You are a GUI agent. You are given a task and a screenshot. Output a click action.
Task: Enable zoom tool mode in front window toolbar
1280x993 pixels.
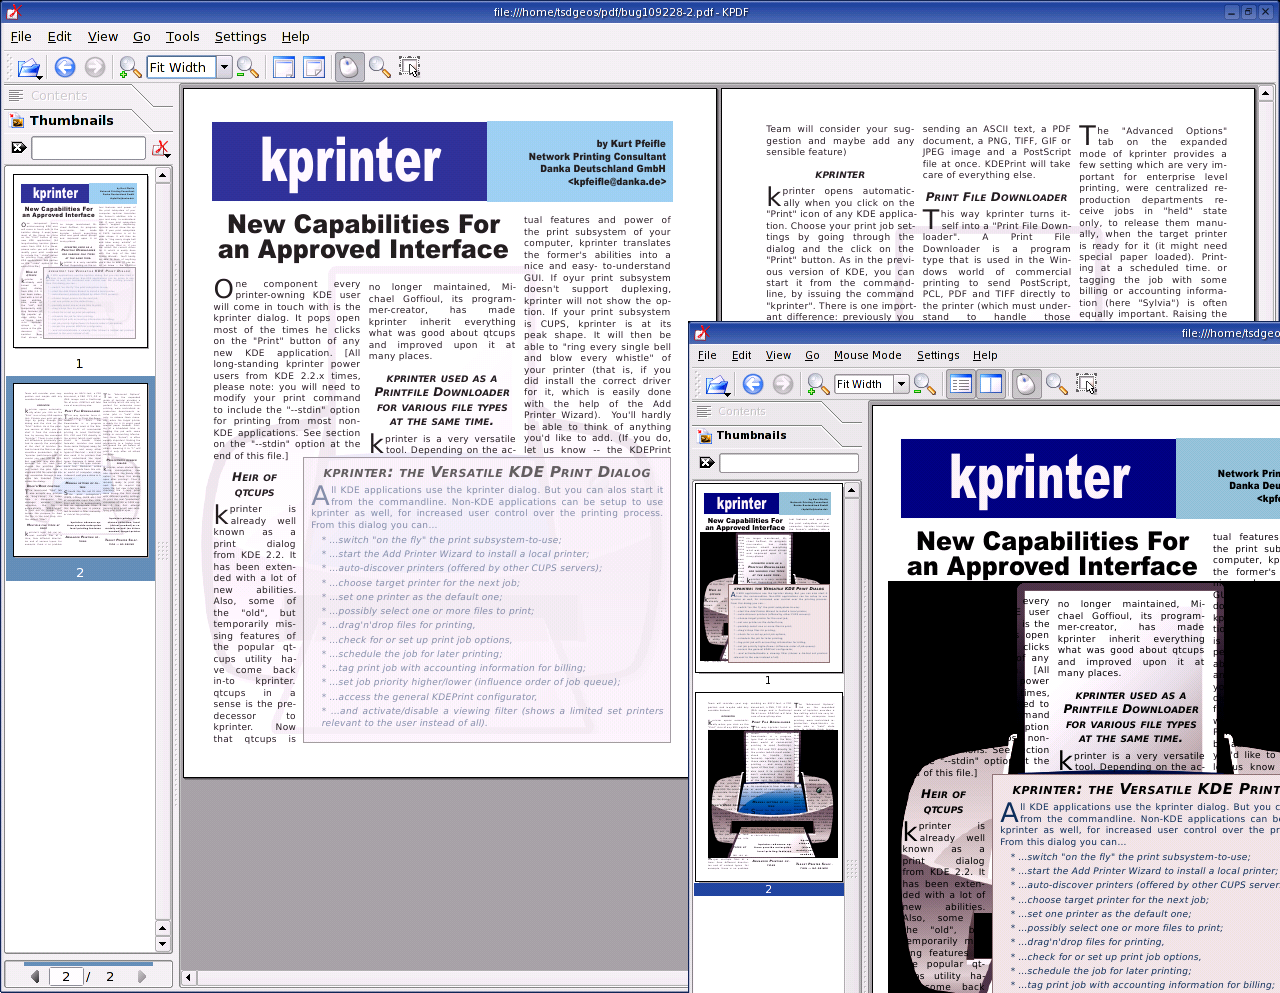(1056, 384)
